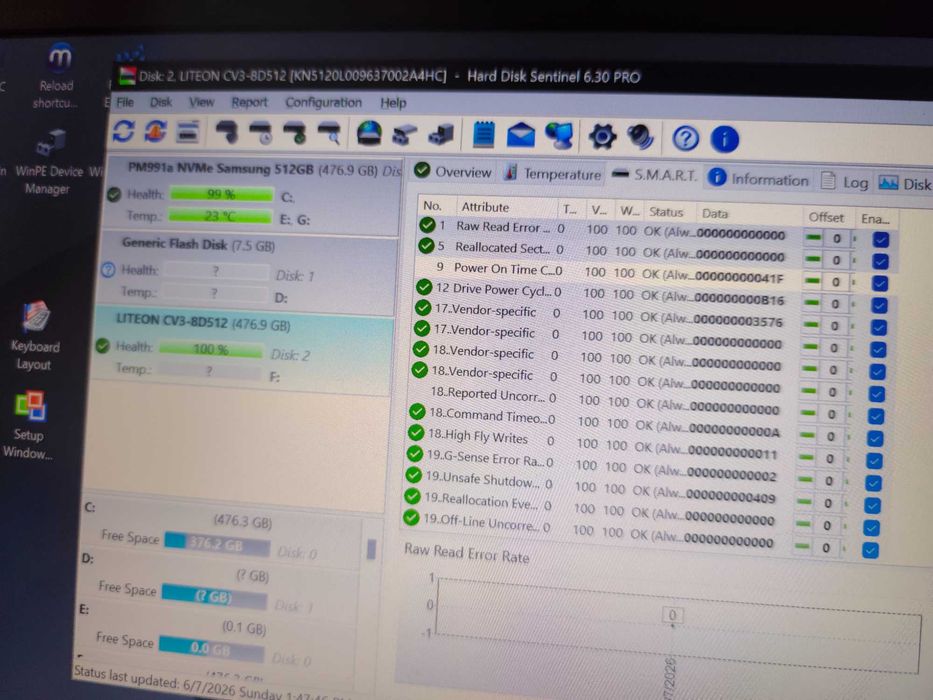Uncheck Enable box for Off-Line Uncorrectable row
The image size is (933, 700).
pyautogui.click(x=870, y=550)
